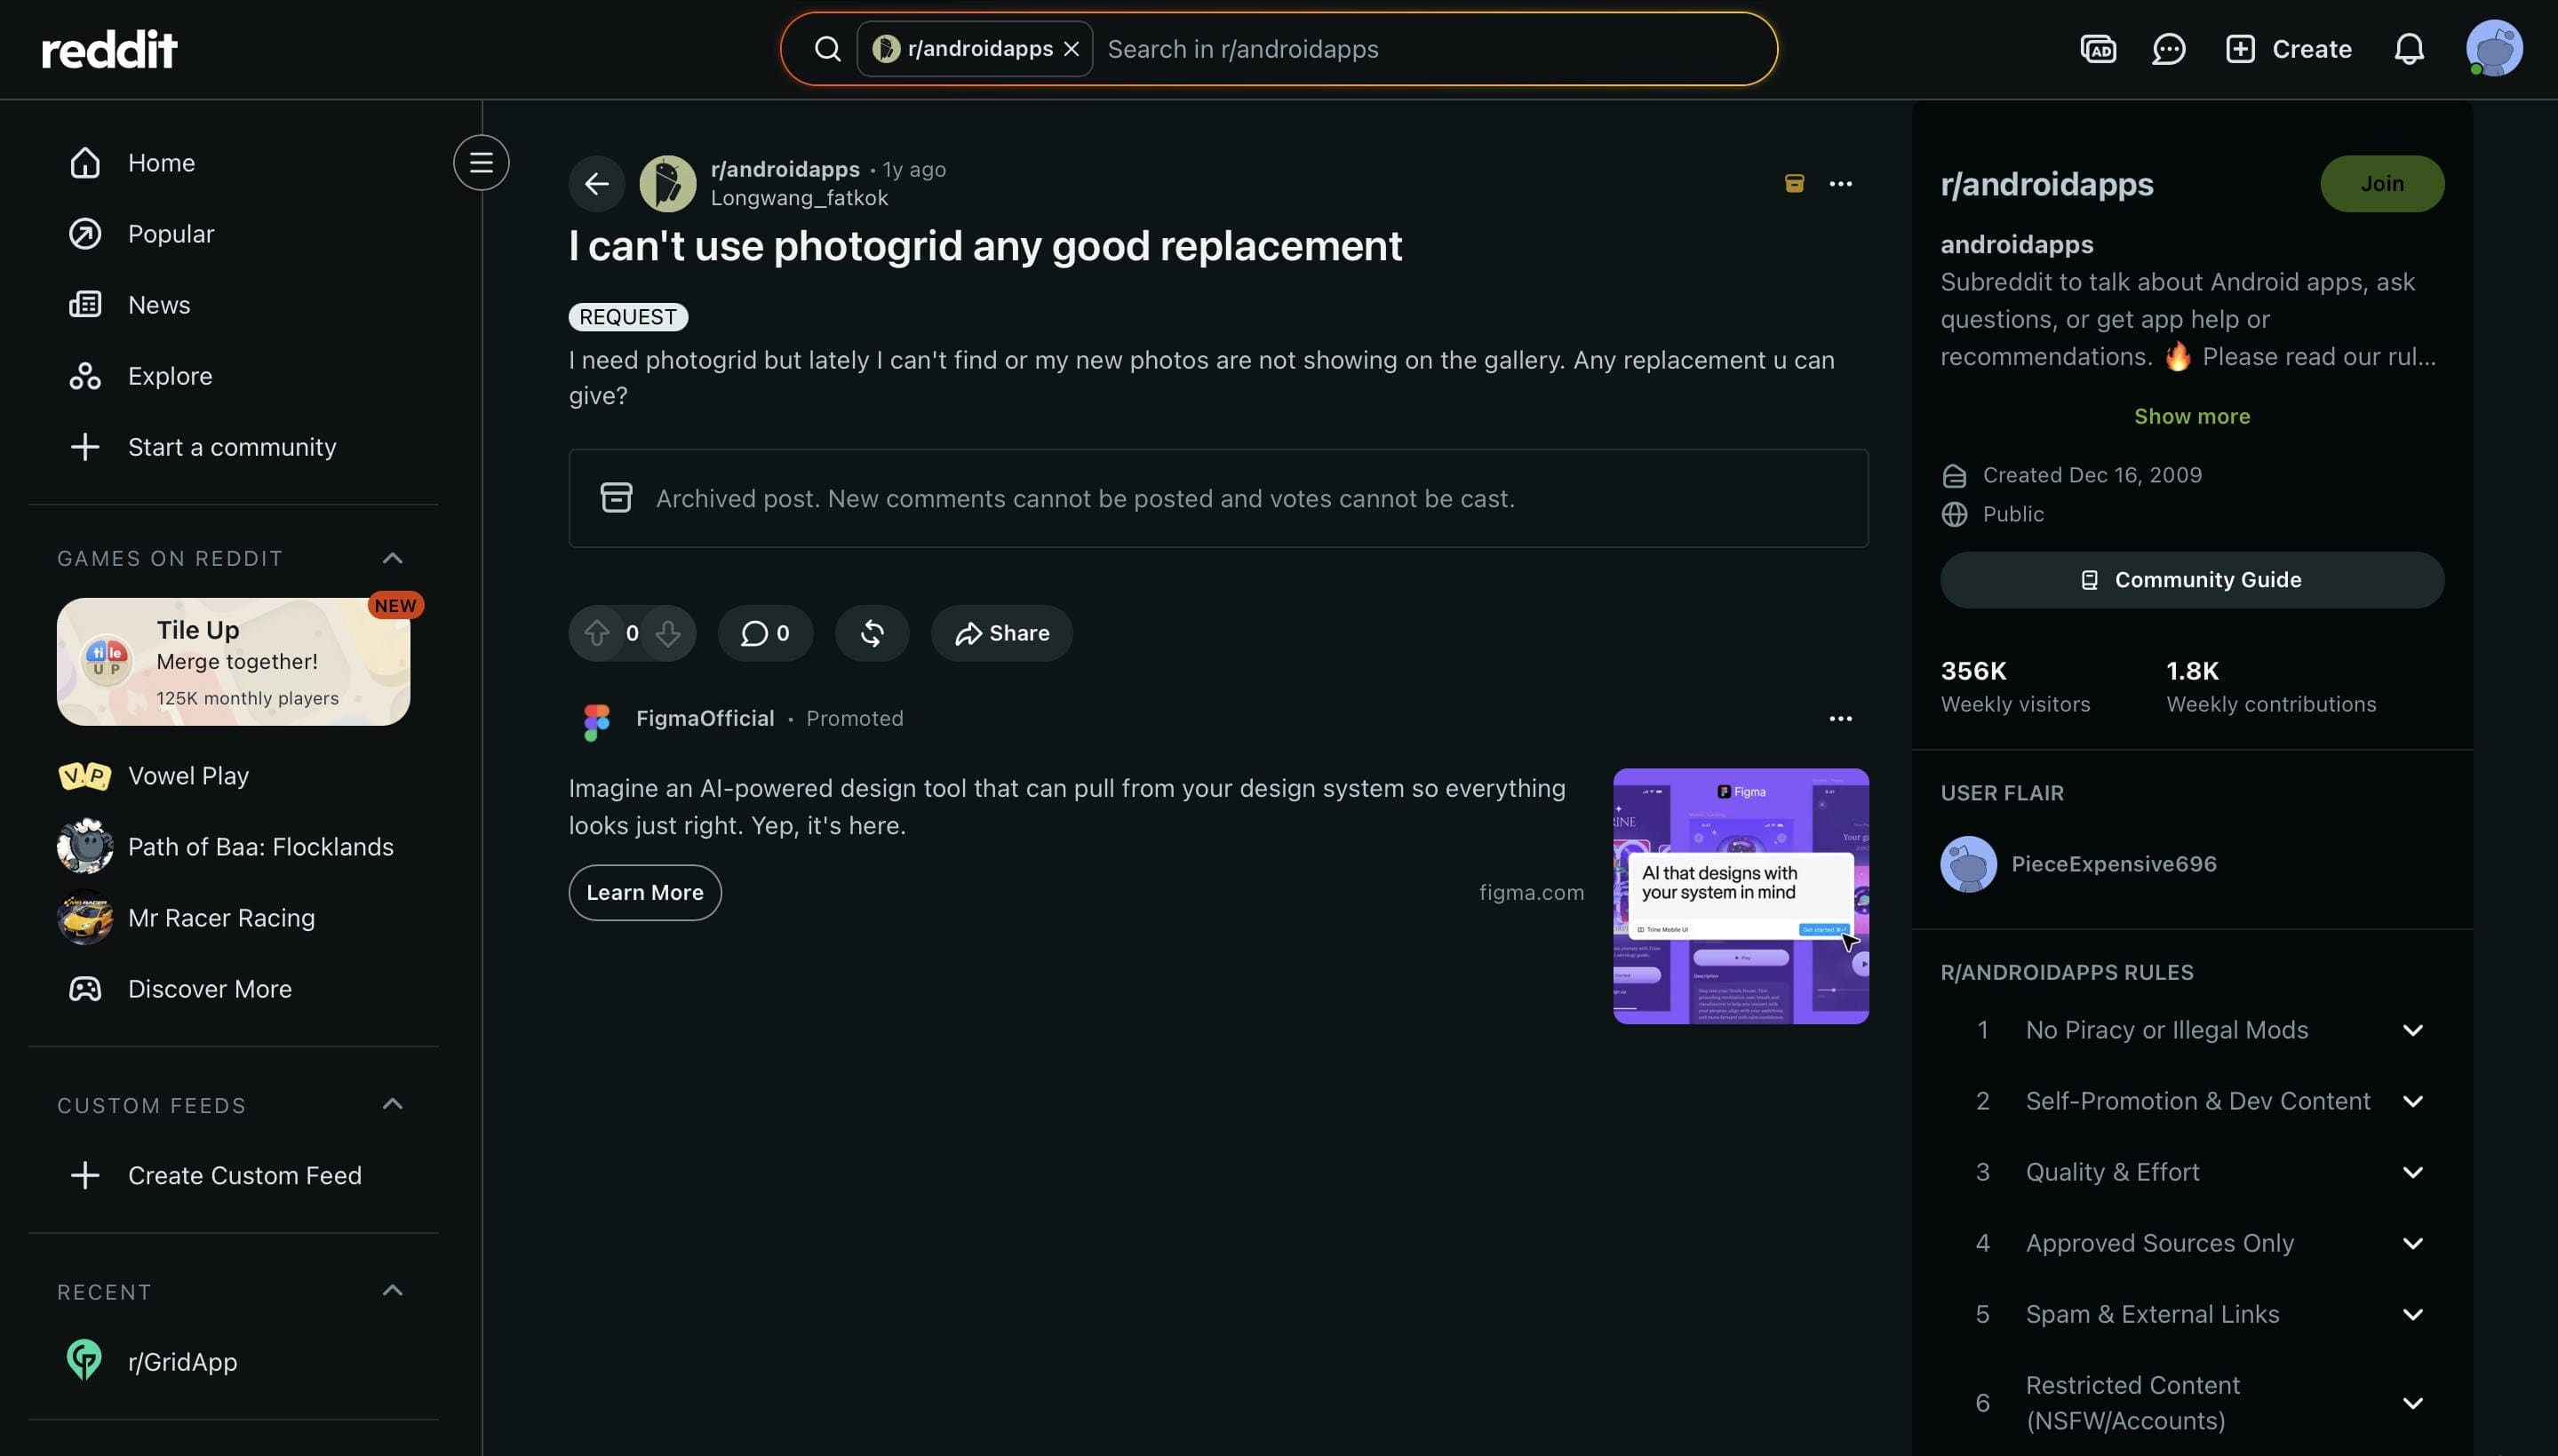The image size is (2558, 1456).
Task: Click the Join button
Action: (x=2382, y=184)
